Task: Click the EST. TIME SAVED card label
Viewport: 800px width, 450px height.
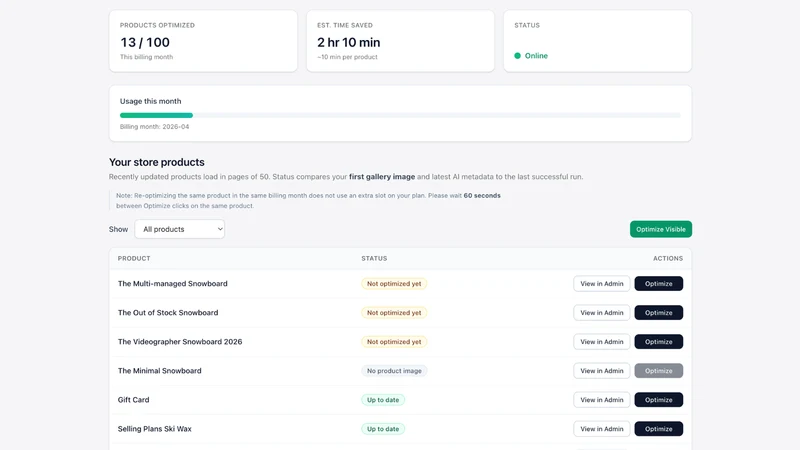Action: [x=345, y=25]
